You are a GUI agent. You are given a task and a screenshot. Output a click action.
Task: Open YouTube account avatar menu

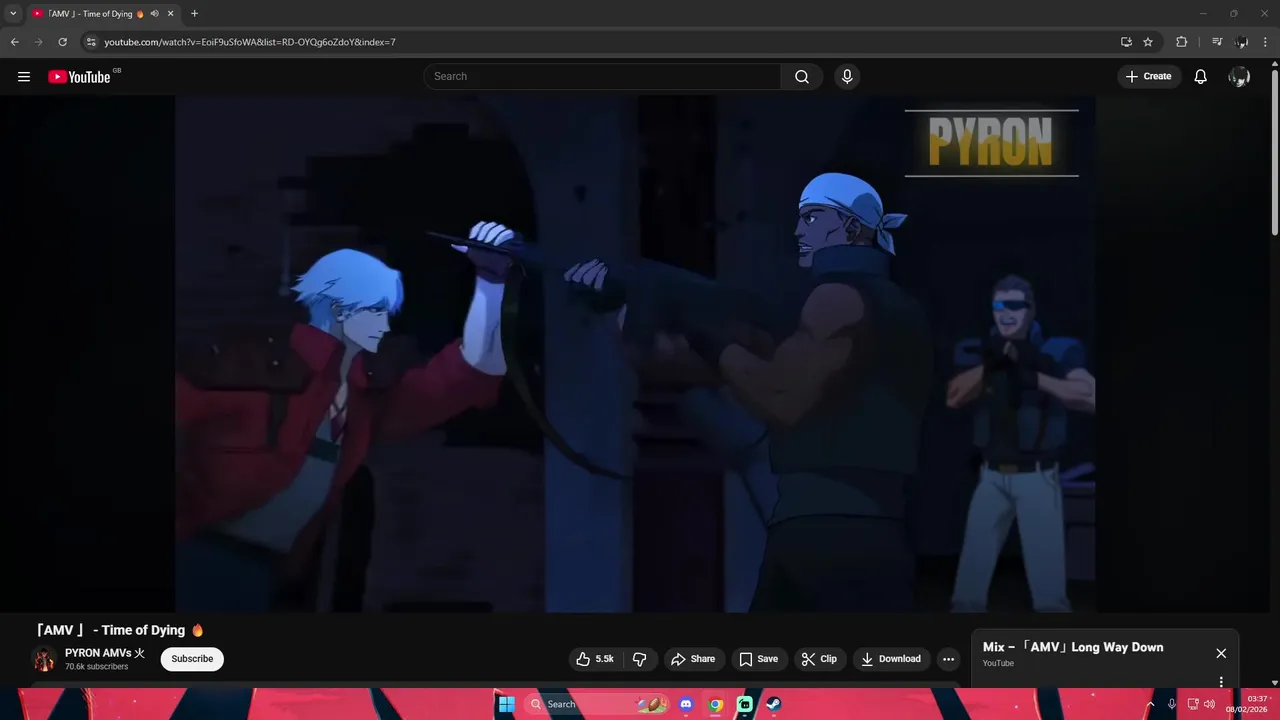1239,77
